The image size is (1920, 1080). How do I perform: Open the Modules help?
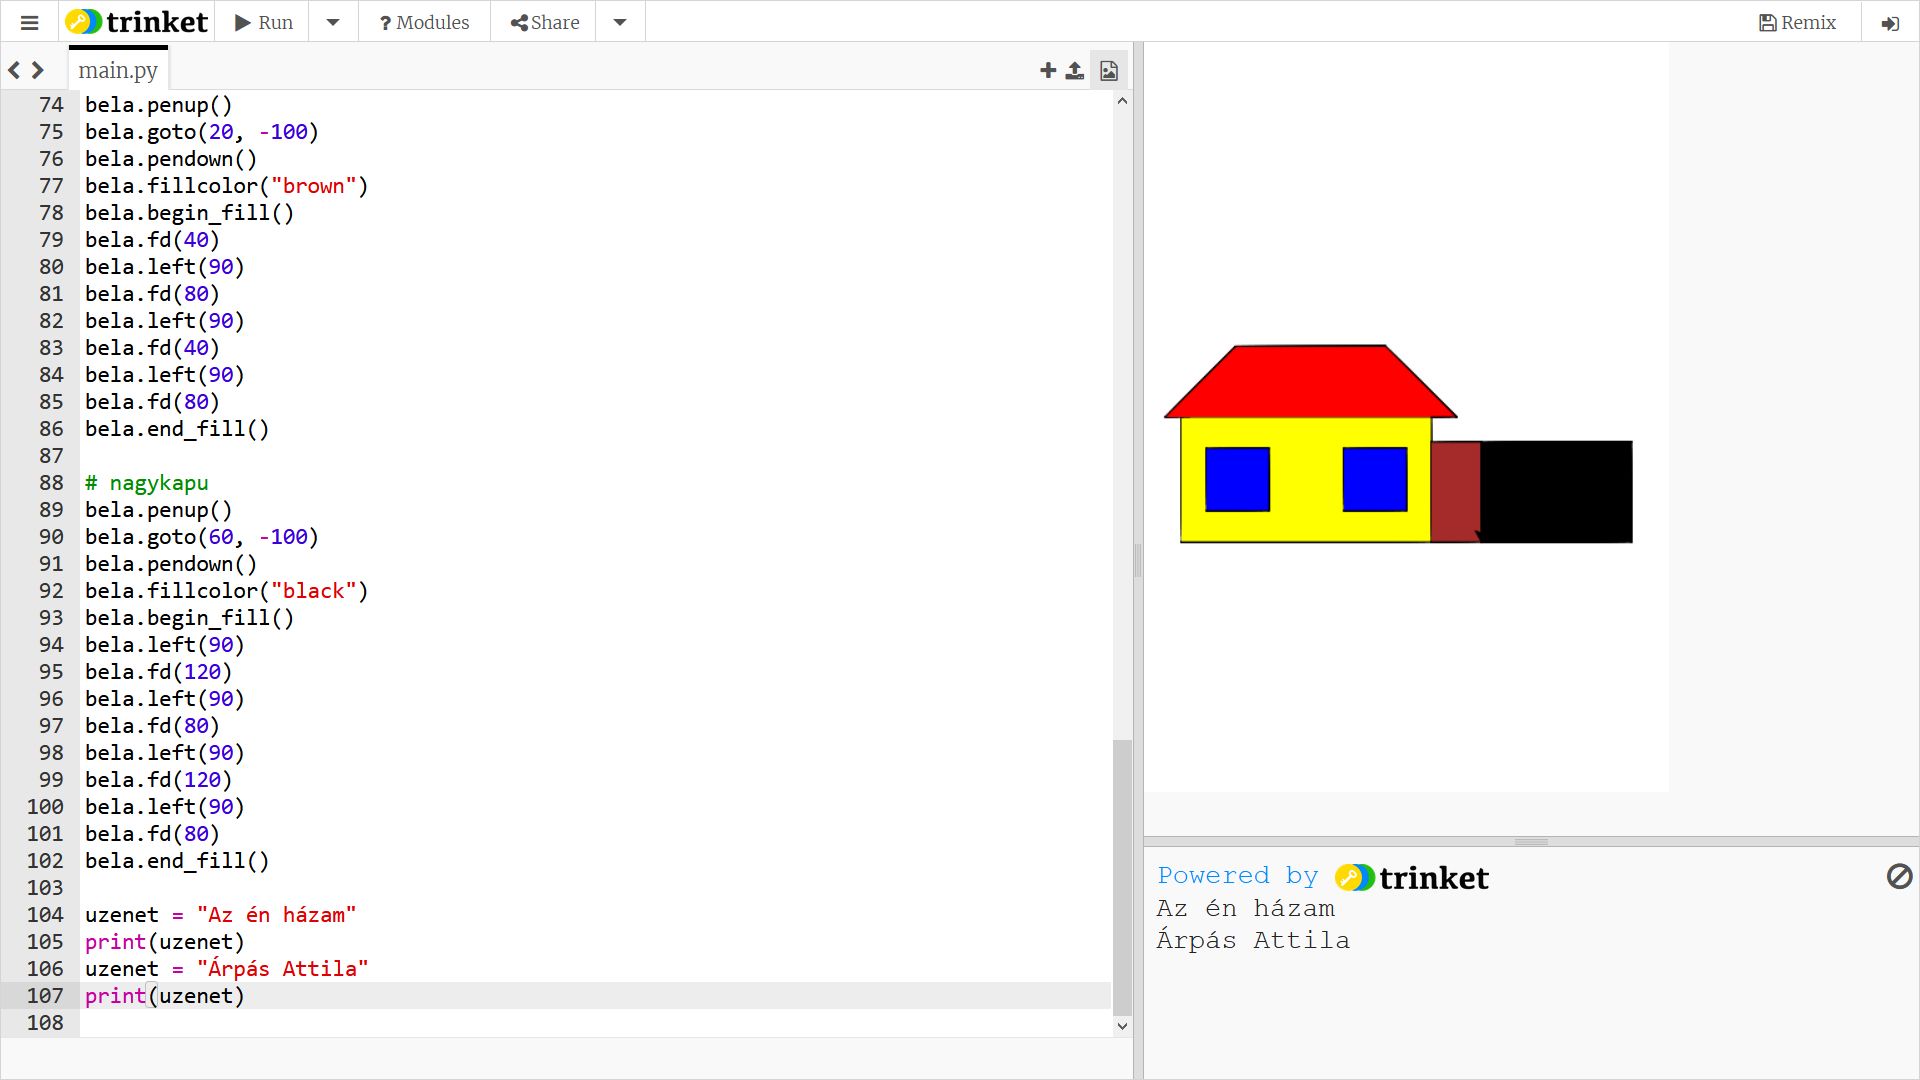tap(424, 22)
